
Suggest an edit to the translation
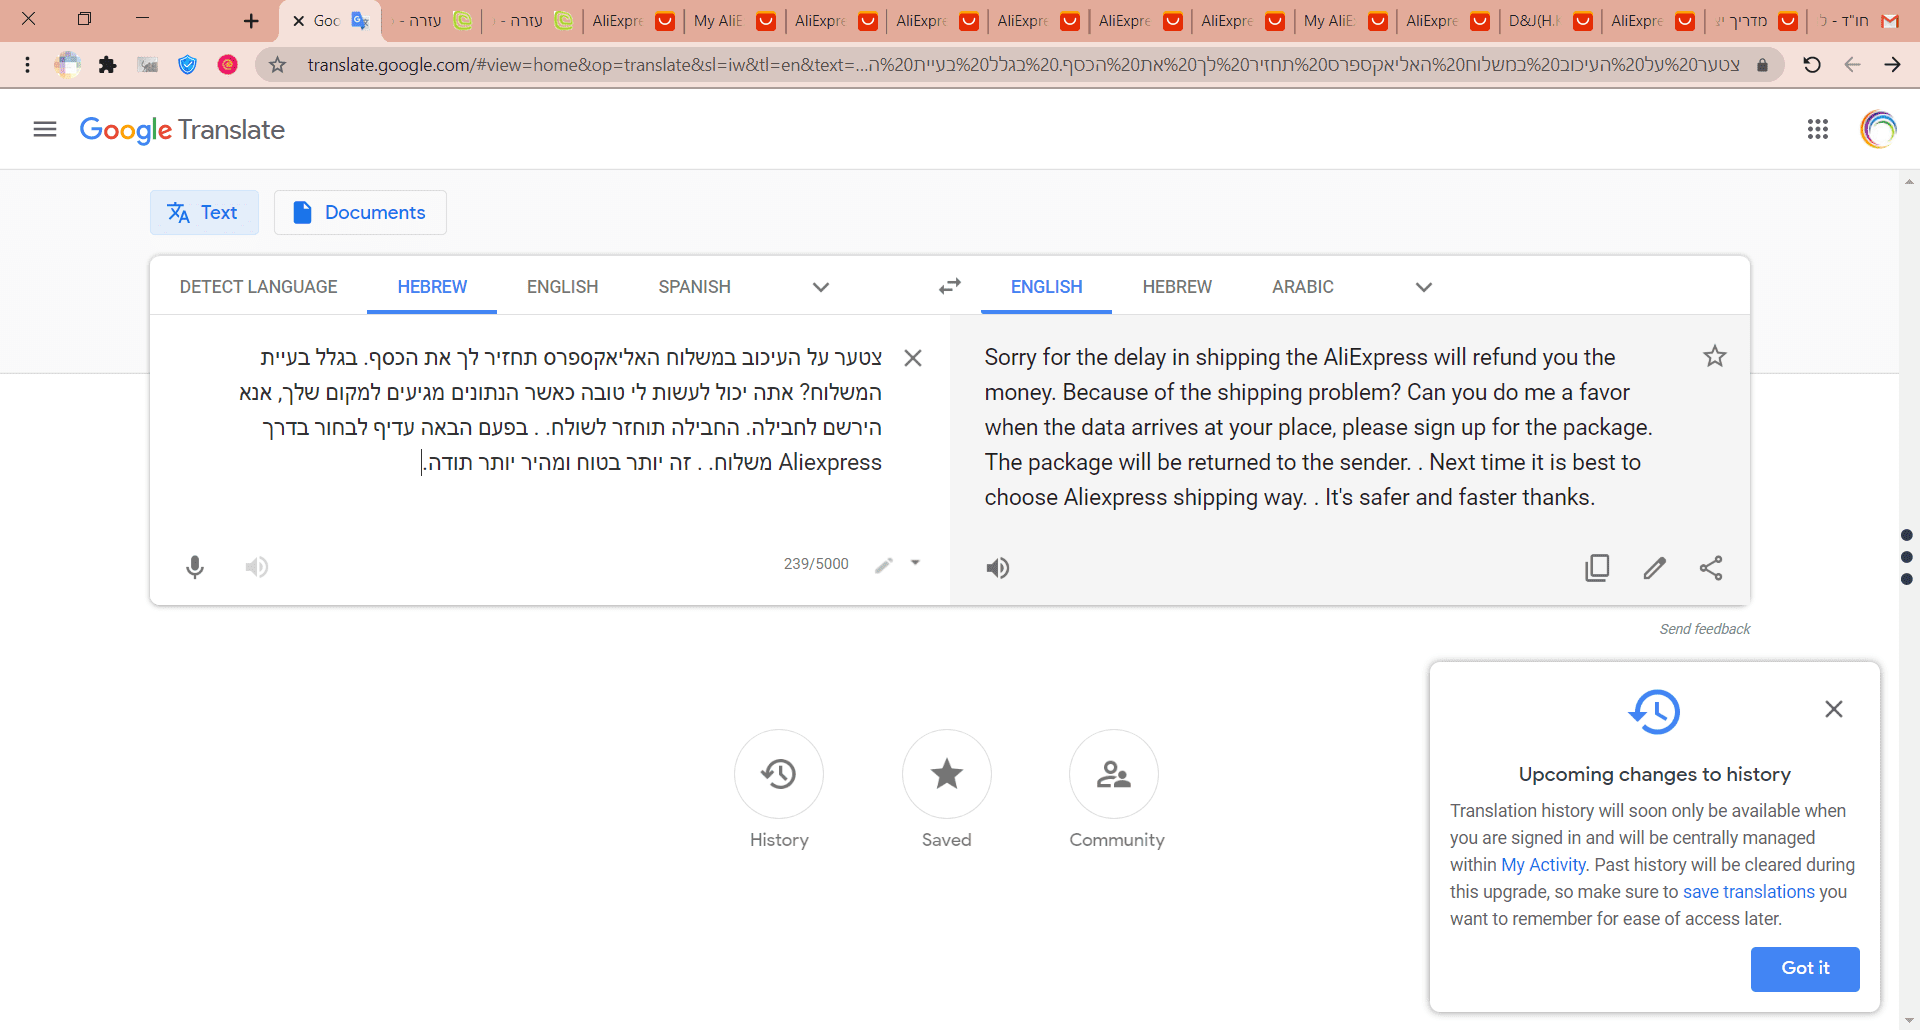click(1654, 568)
